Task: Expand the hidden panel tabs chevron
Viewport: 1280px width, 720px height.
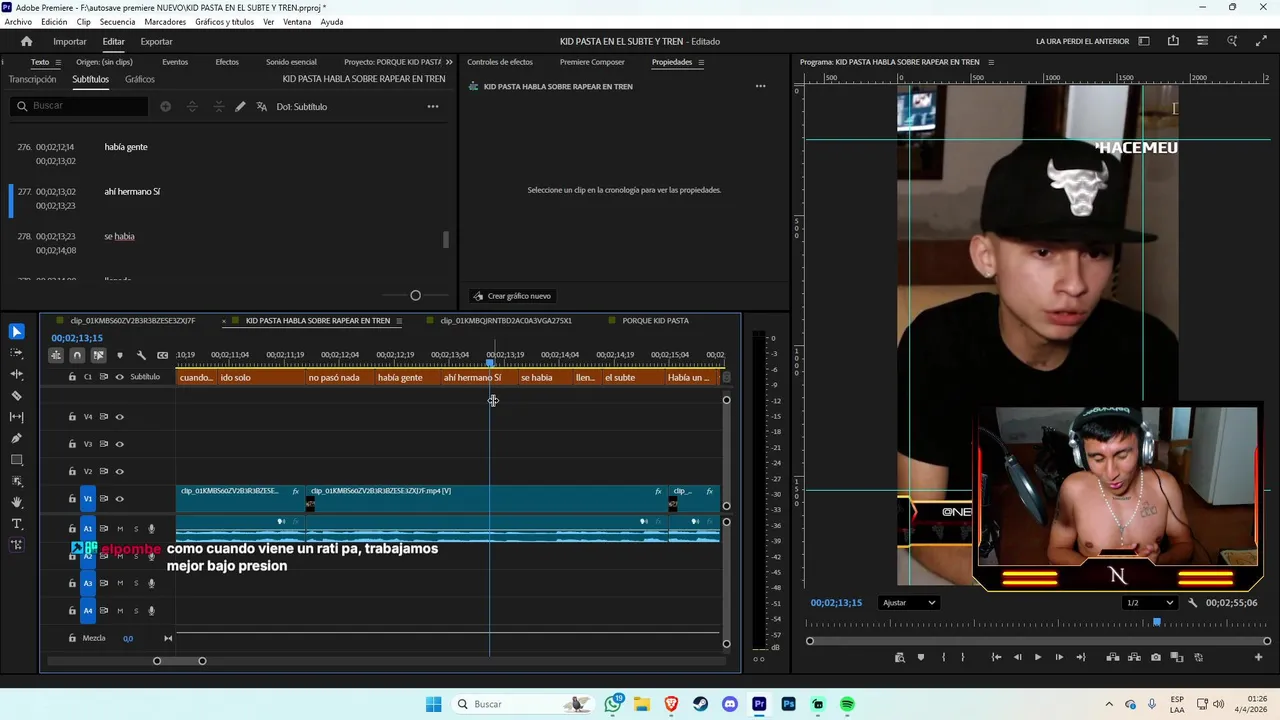Action: (x=448, y=62)
